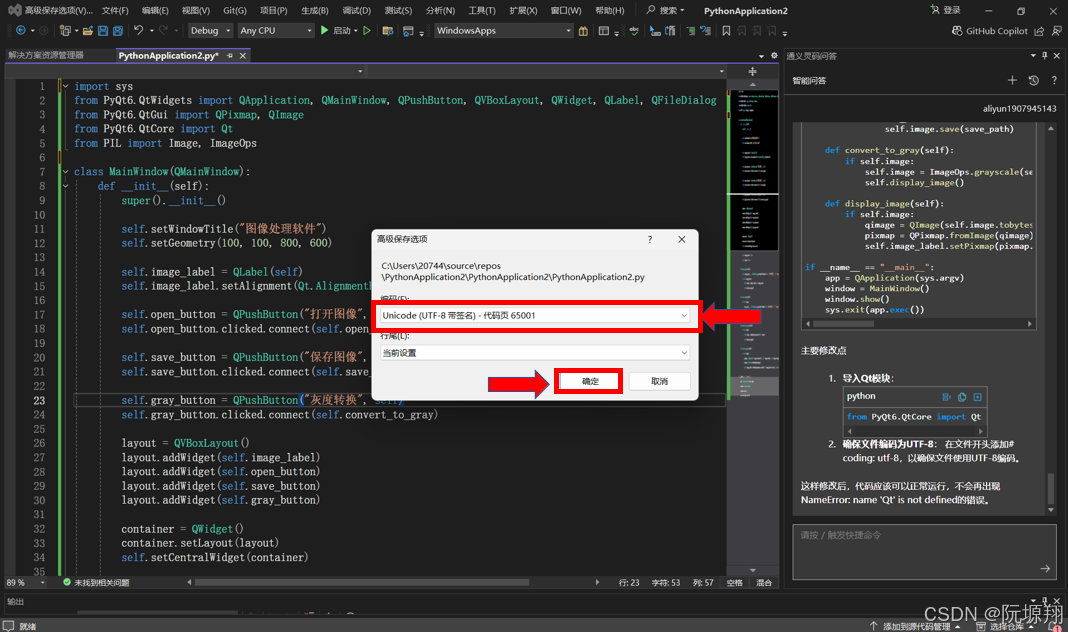Open the 工具(T) menu

(x=482, y=10)
